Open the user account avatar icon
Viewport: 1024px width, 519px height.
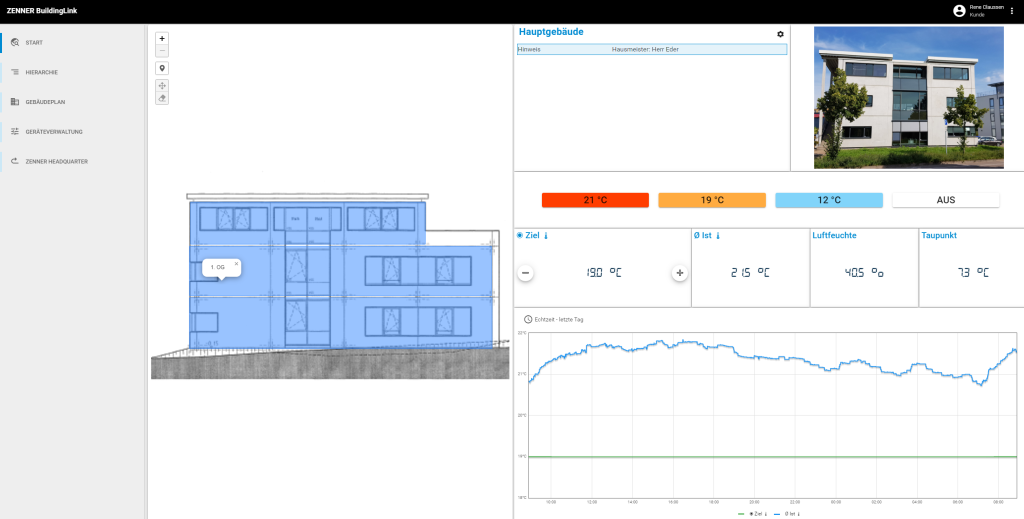pyautogui.click(x=959, y=10)
